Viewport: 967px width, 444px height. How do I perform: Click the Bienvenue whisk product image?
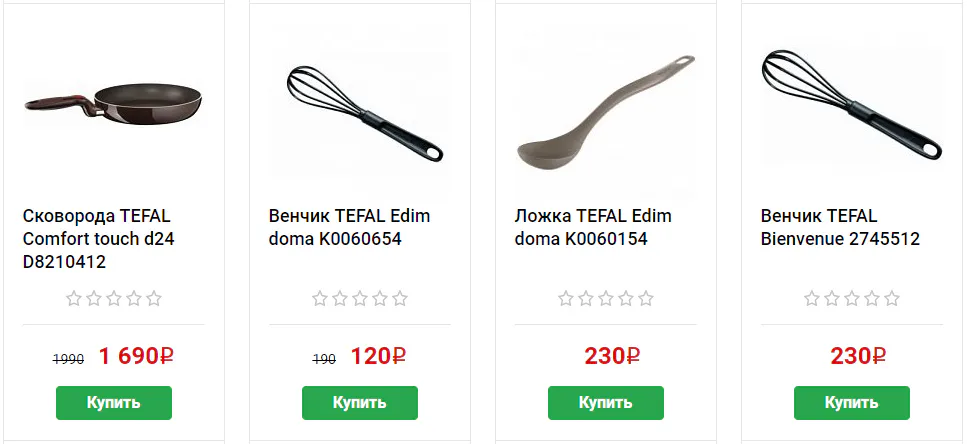tap(851, 105)
